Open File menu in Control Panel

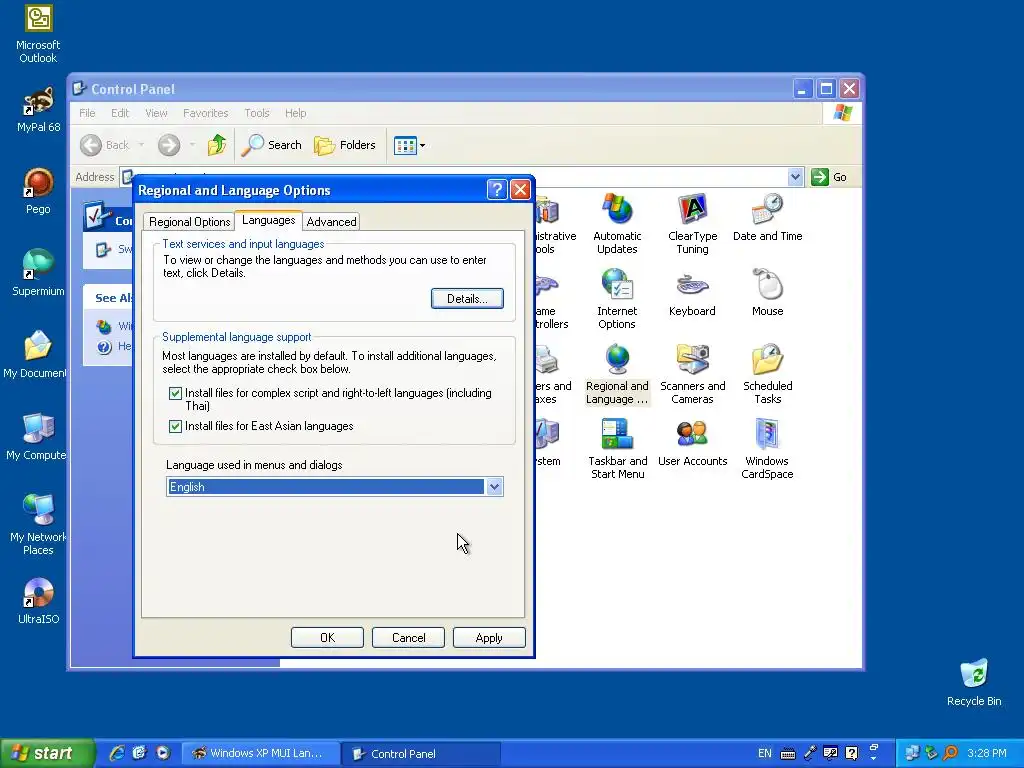point(87,113)
